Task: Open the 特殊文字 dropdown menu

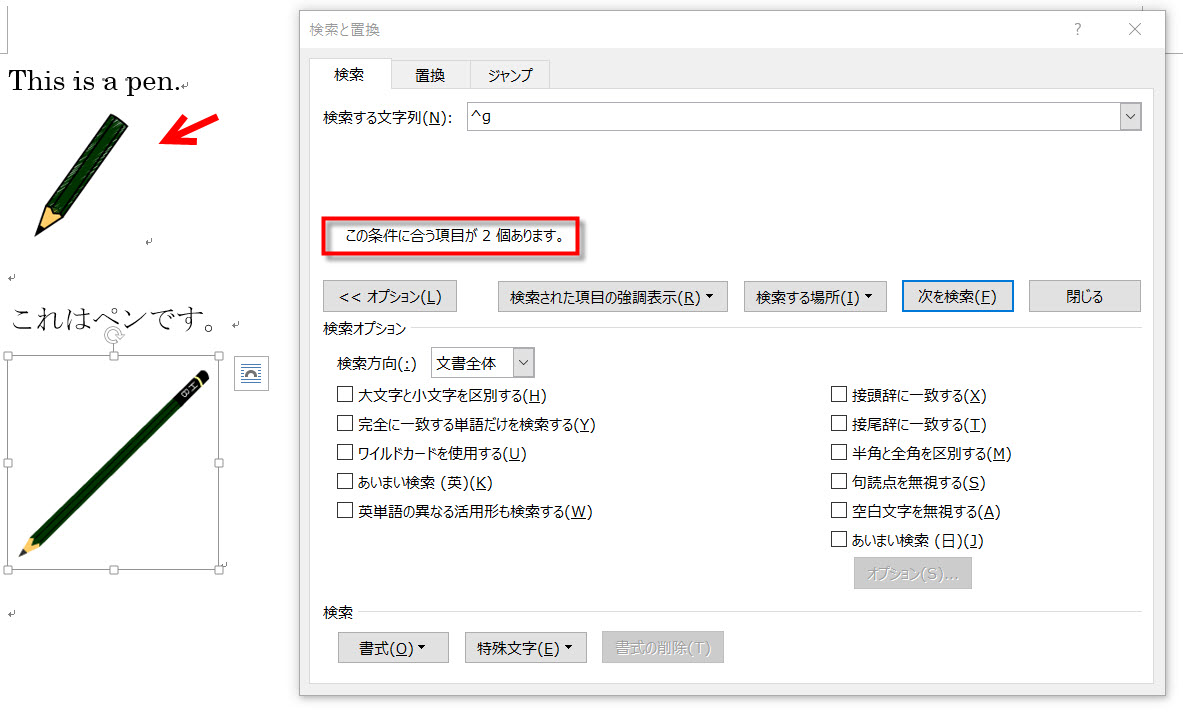Action: 525,648
